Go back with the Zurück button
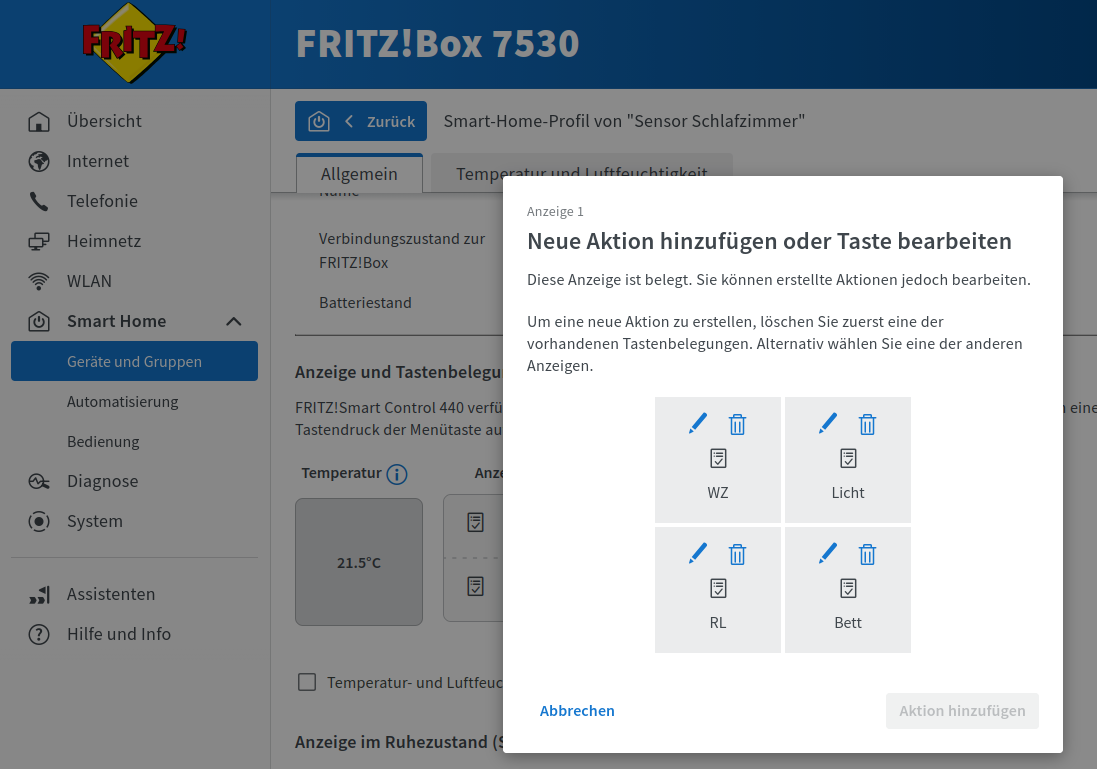Viewport: 1097px width, 769px height. coord(361,121)
